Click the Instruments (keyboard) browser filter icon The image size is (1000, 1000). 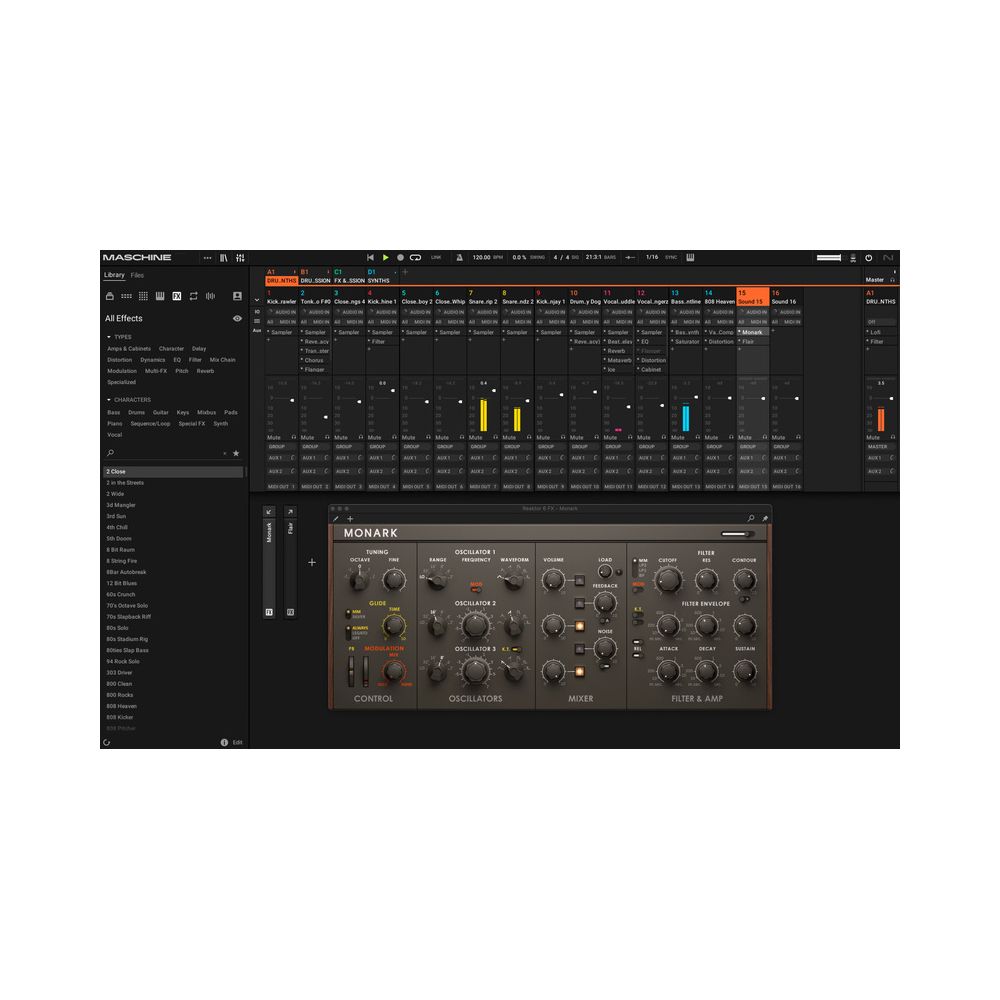coord(158,296)
